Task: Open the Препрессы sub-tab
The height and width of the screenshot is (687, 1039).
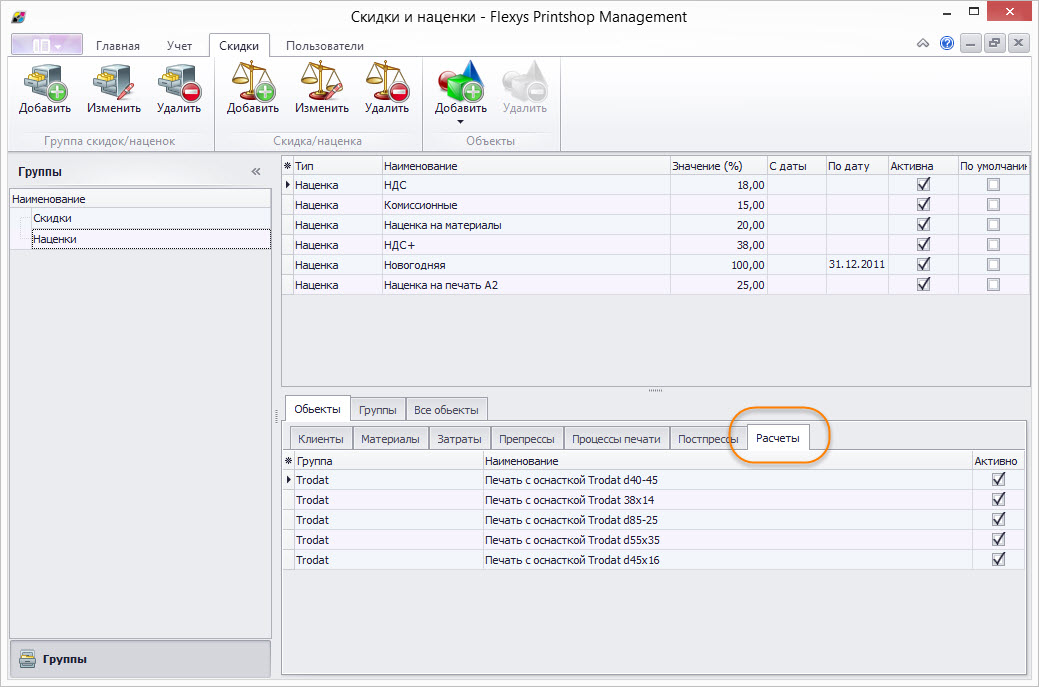Action: coord(527,439)
